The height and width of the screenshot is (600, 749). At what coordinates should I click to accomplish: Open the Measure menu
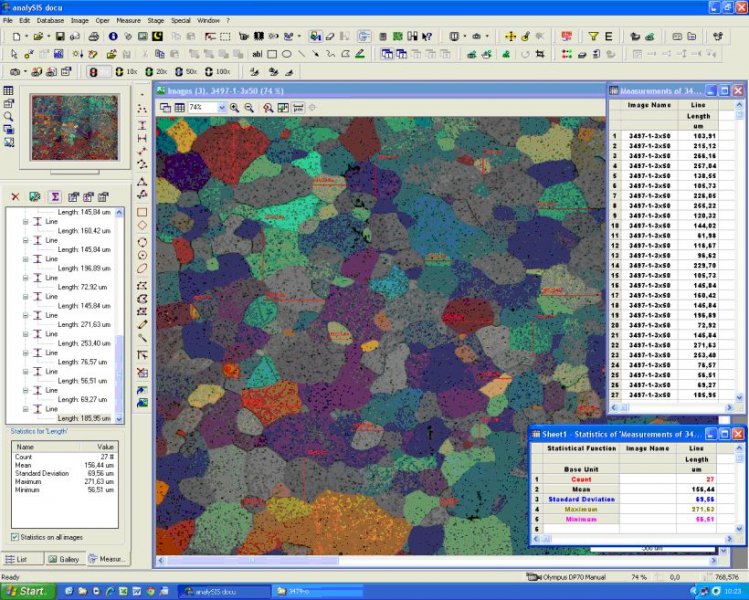tap(128, 21)
